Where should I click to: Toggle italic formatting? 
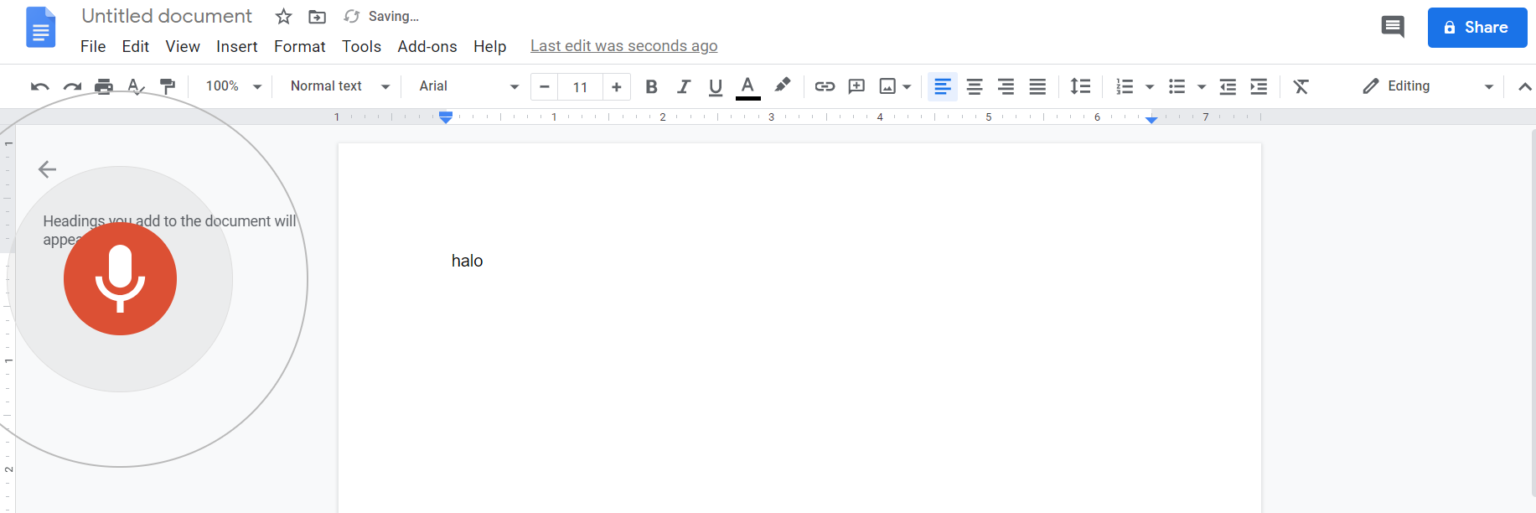683,87
